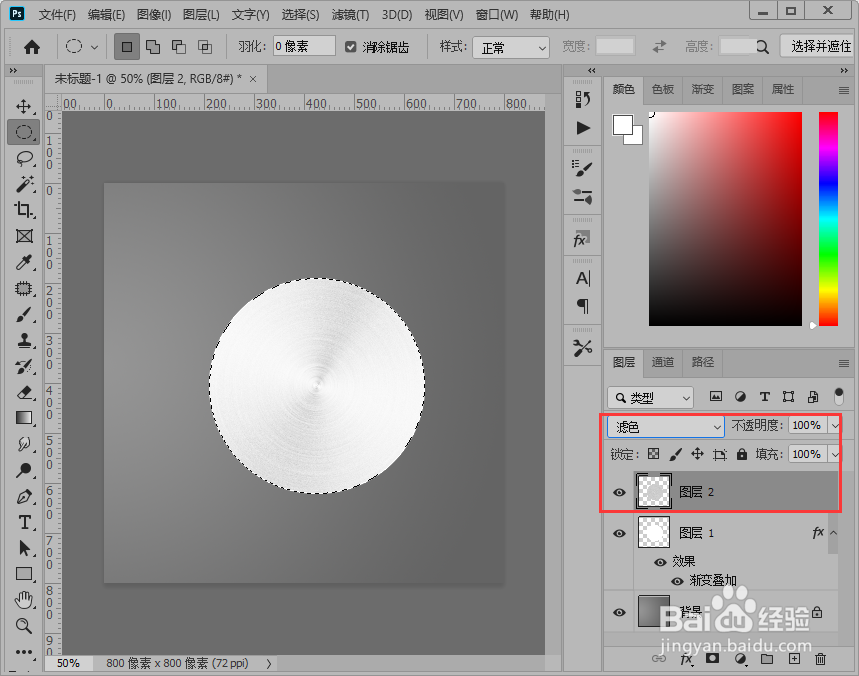Select the Clone Stamp tool
The image size is (859, 676).
point(24,340)
